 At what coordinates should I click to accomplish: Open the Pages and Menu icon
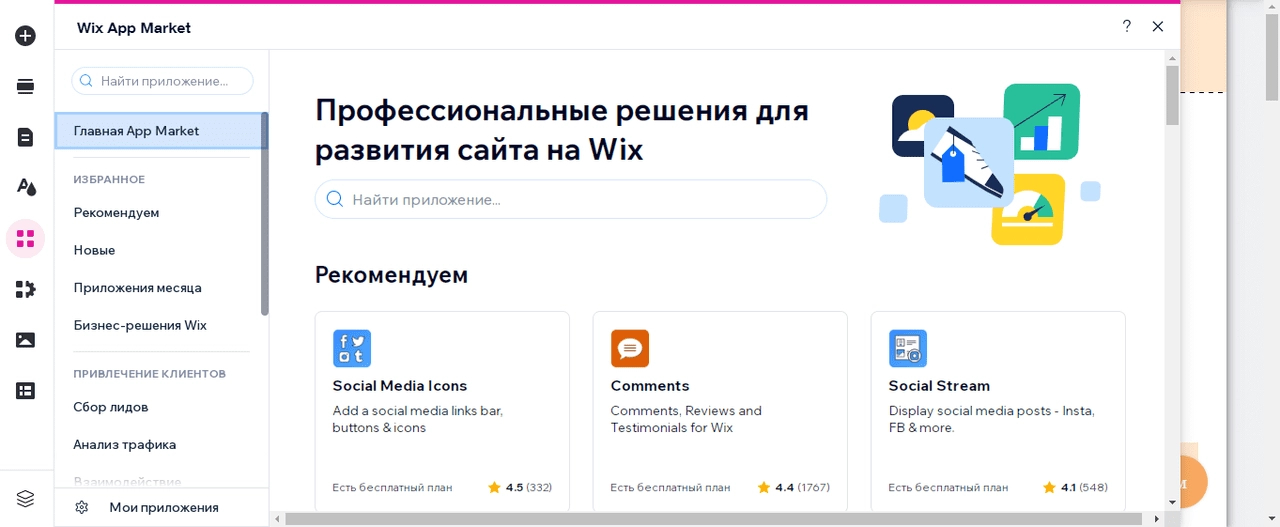click(x=25, y=137)
